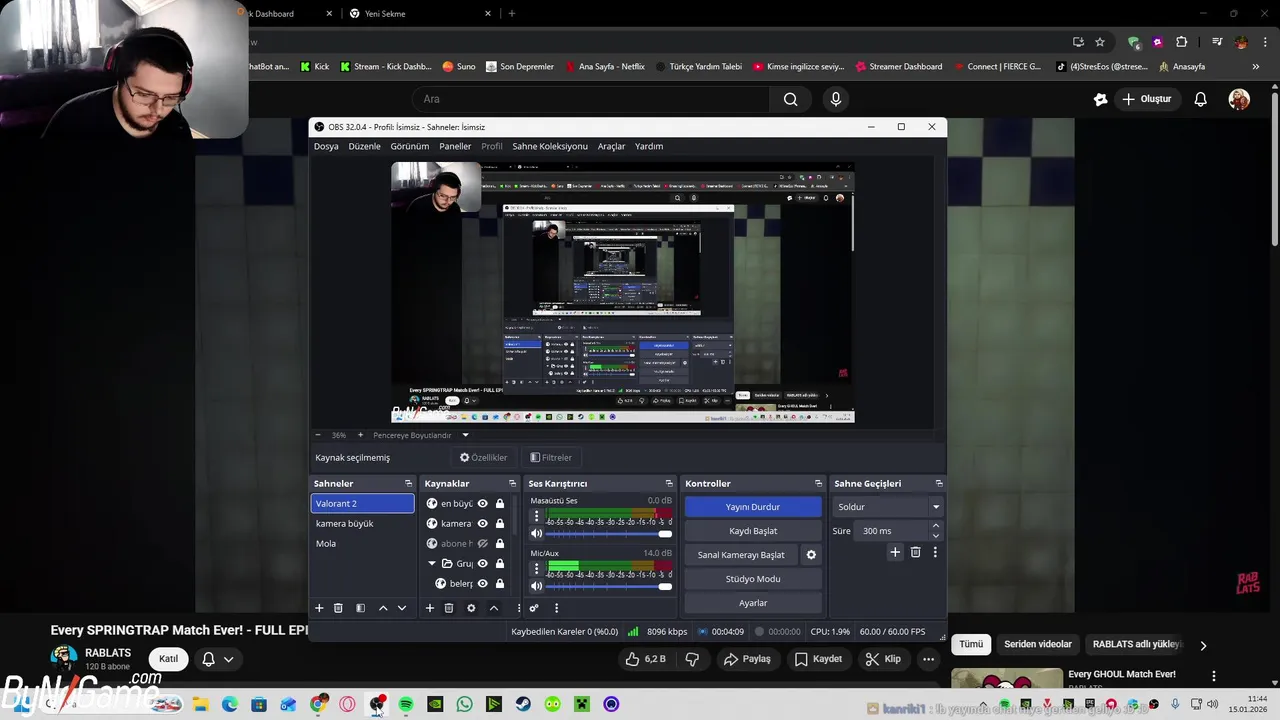Screen dimensions: 1280x720
Task: Remove the selected source with the Kaynaklar trash icon
Action: click(449, 608)
